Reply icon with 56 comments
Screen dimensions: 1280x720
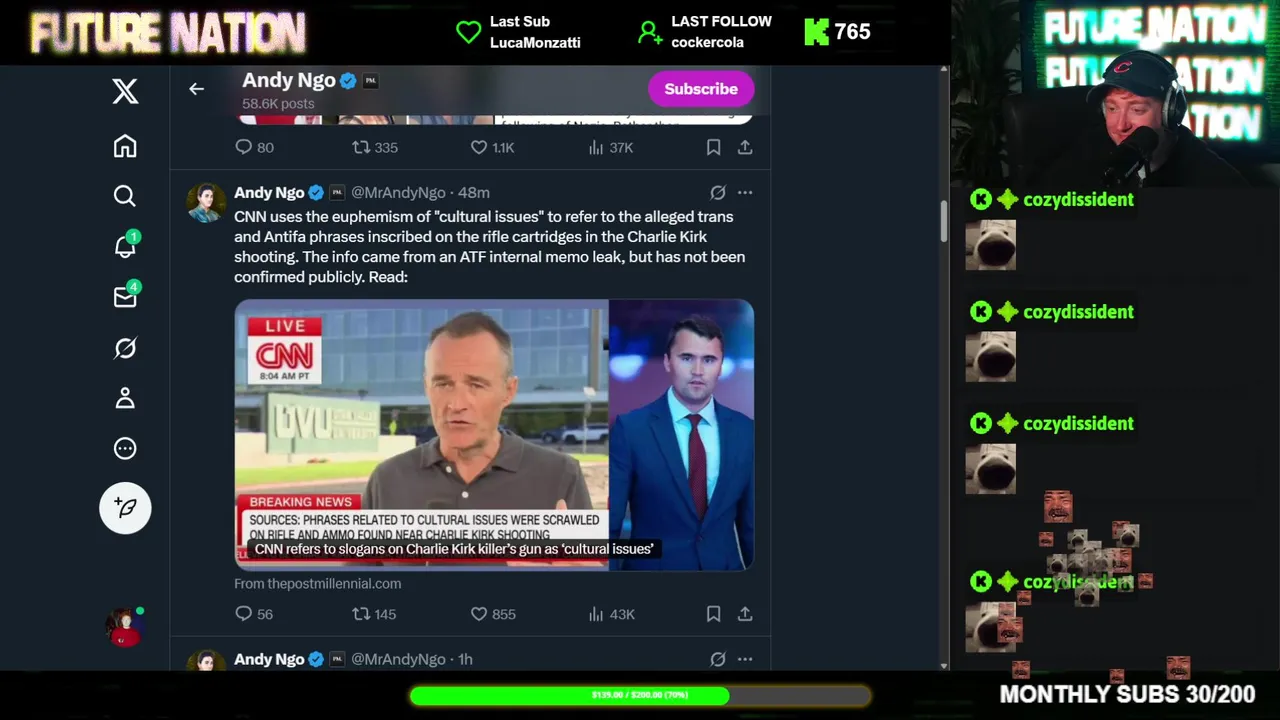click(x=243, y=614)
